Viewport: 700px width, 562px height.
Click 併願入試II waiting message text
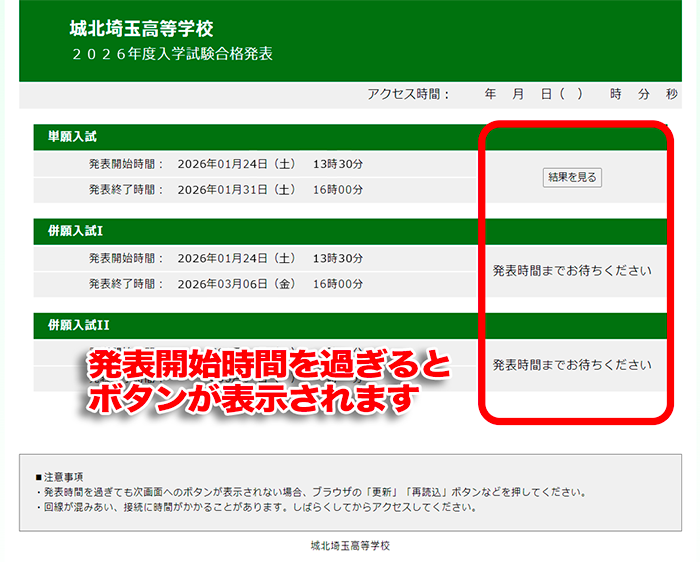[572, 365]
